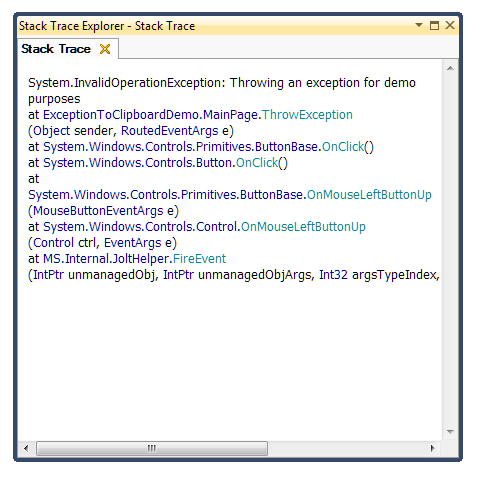Click the EventArgs parameter type
This screenshot has width=480, height=481.
133,243
